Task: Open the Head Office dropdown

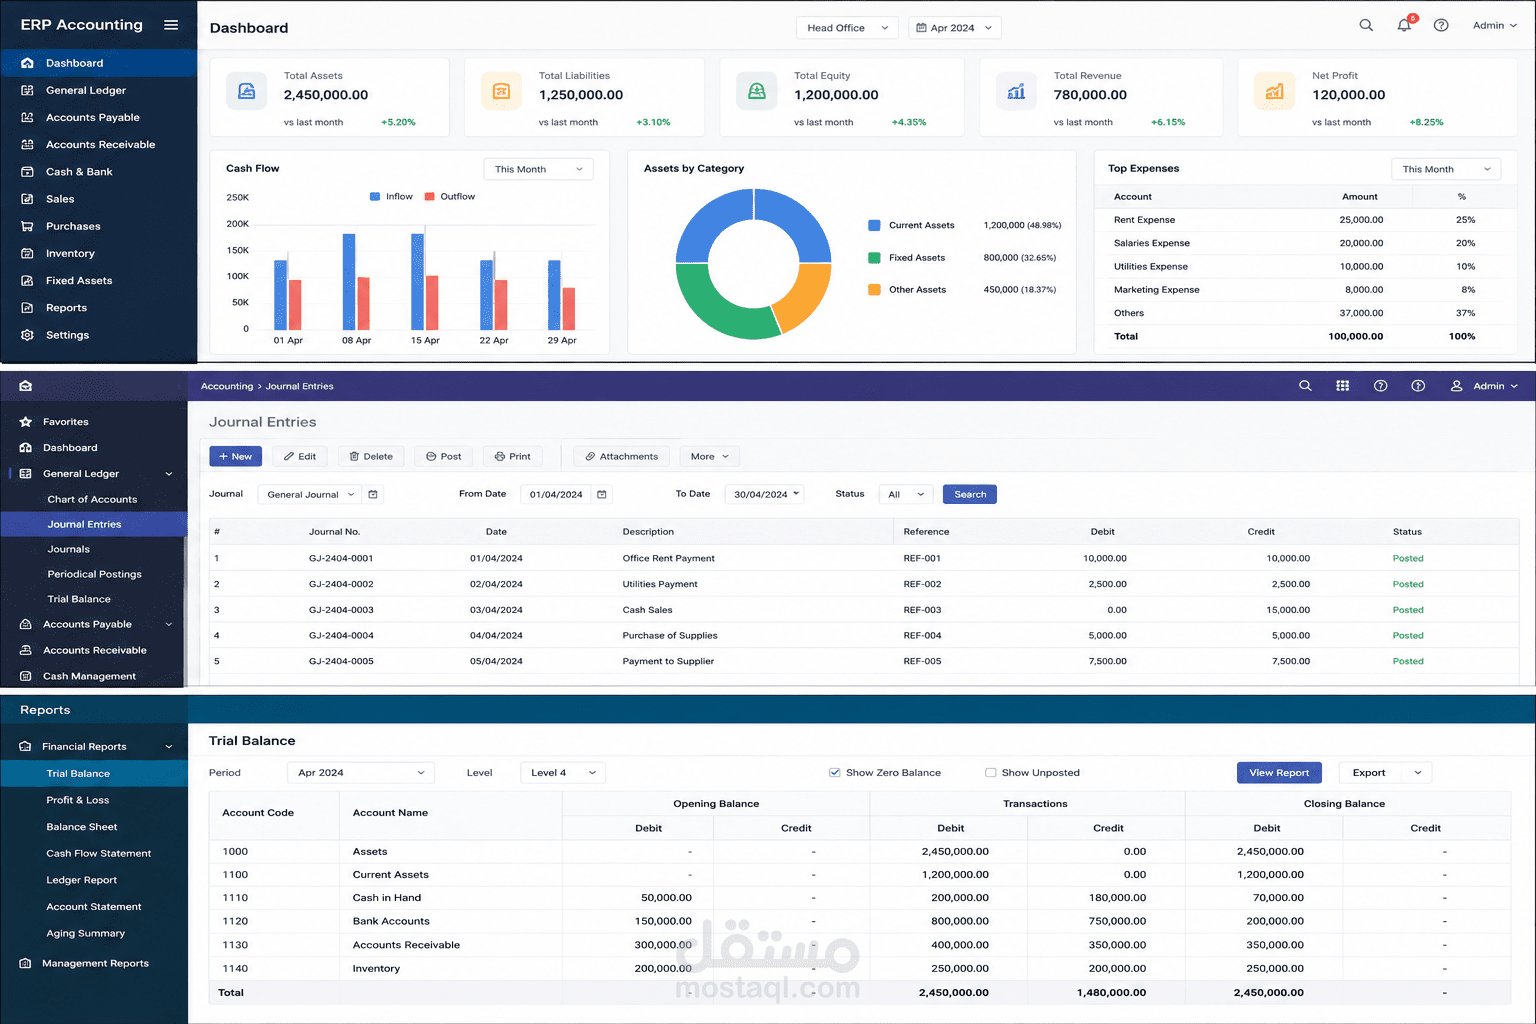Action: 847,28
